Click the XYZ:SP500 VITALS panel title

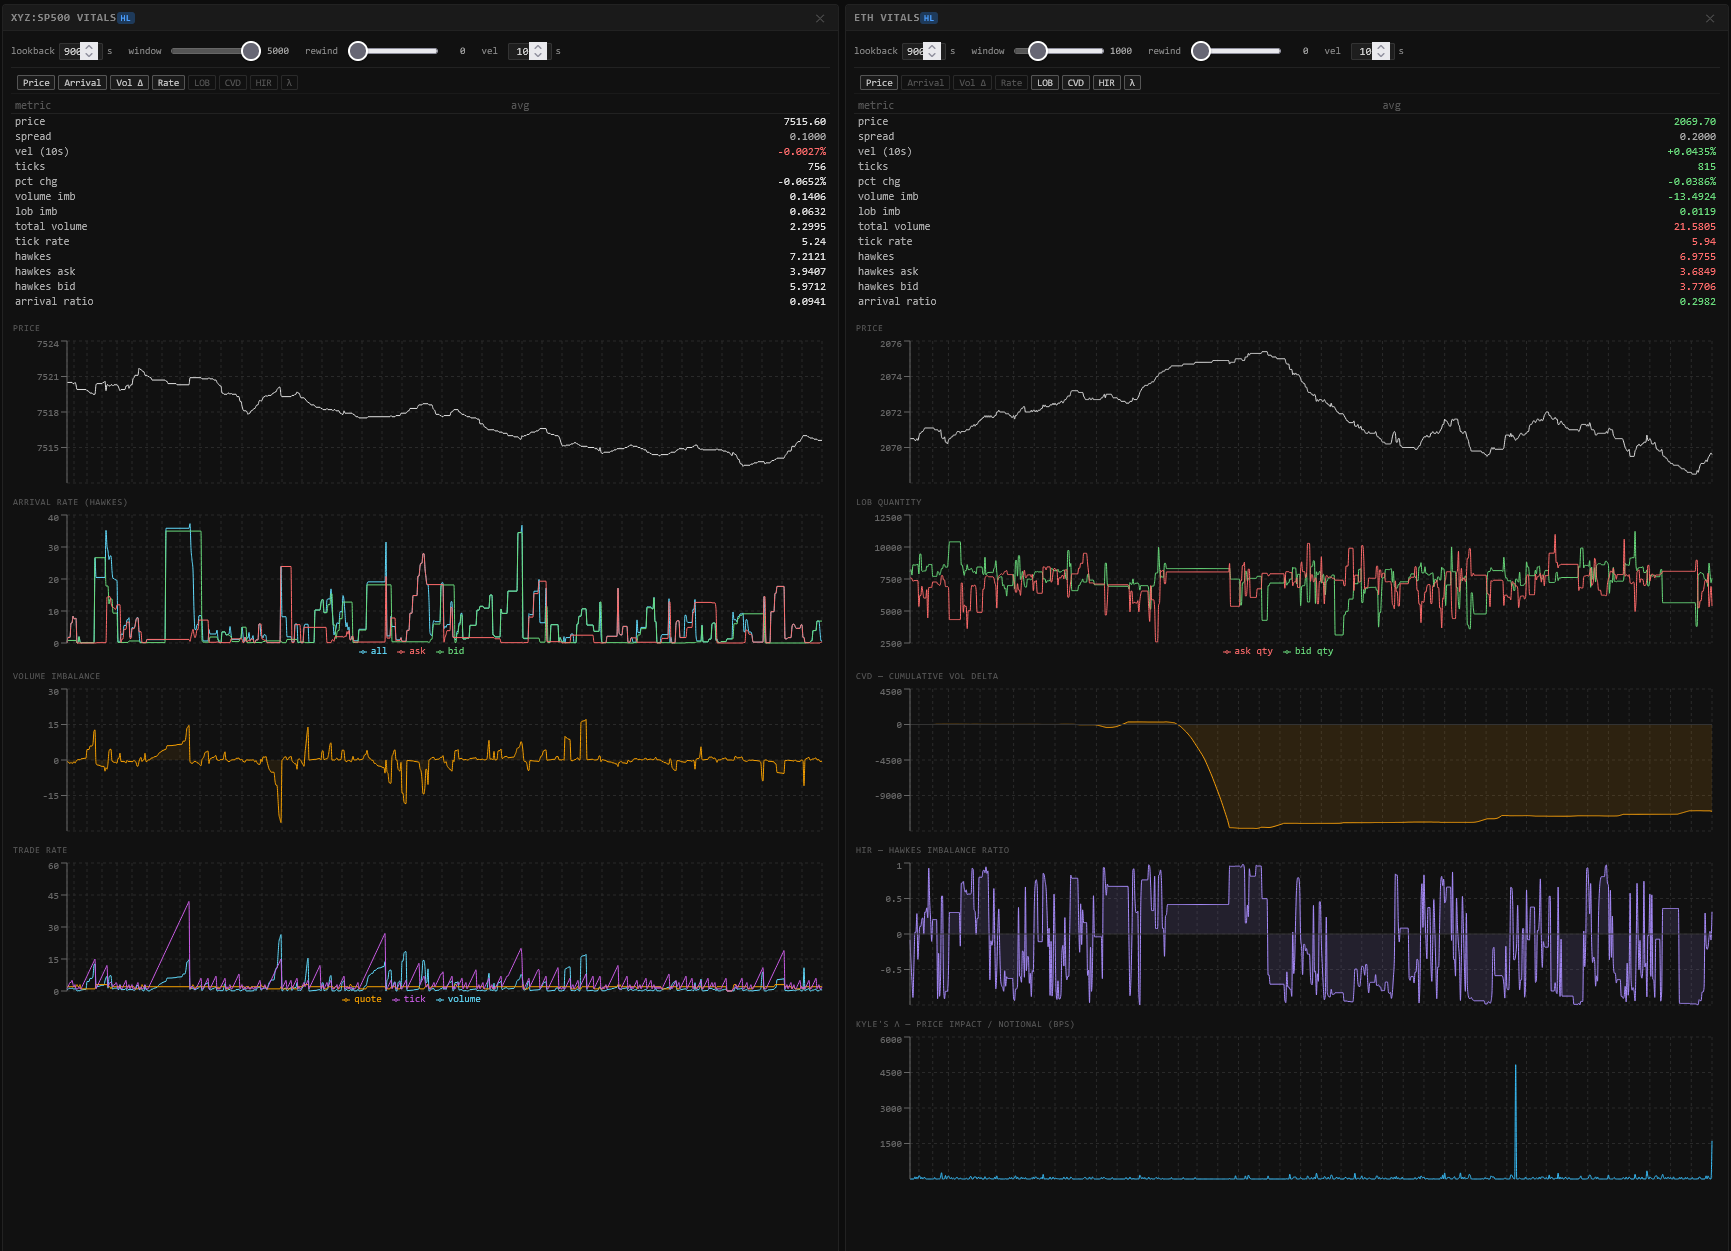pyautogui.click(x=63, y=18)
